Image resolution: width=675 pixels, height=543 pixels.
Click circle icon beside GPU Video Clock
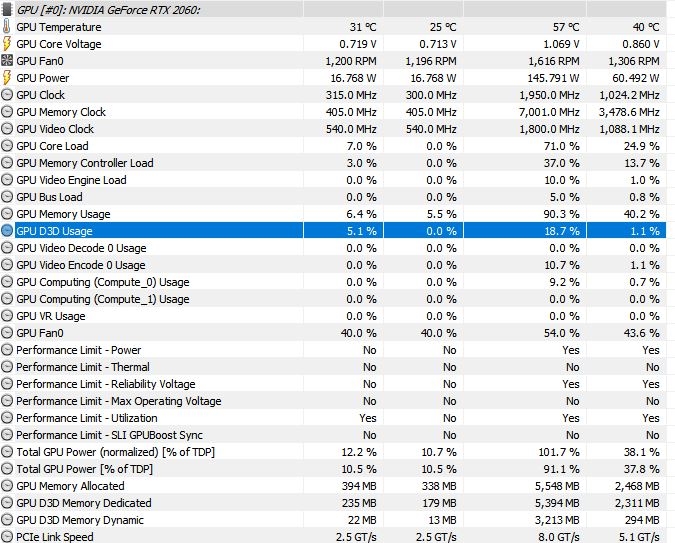pos(7,129)
